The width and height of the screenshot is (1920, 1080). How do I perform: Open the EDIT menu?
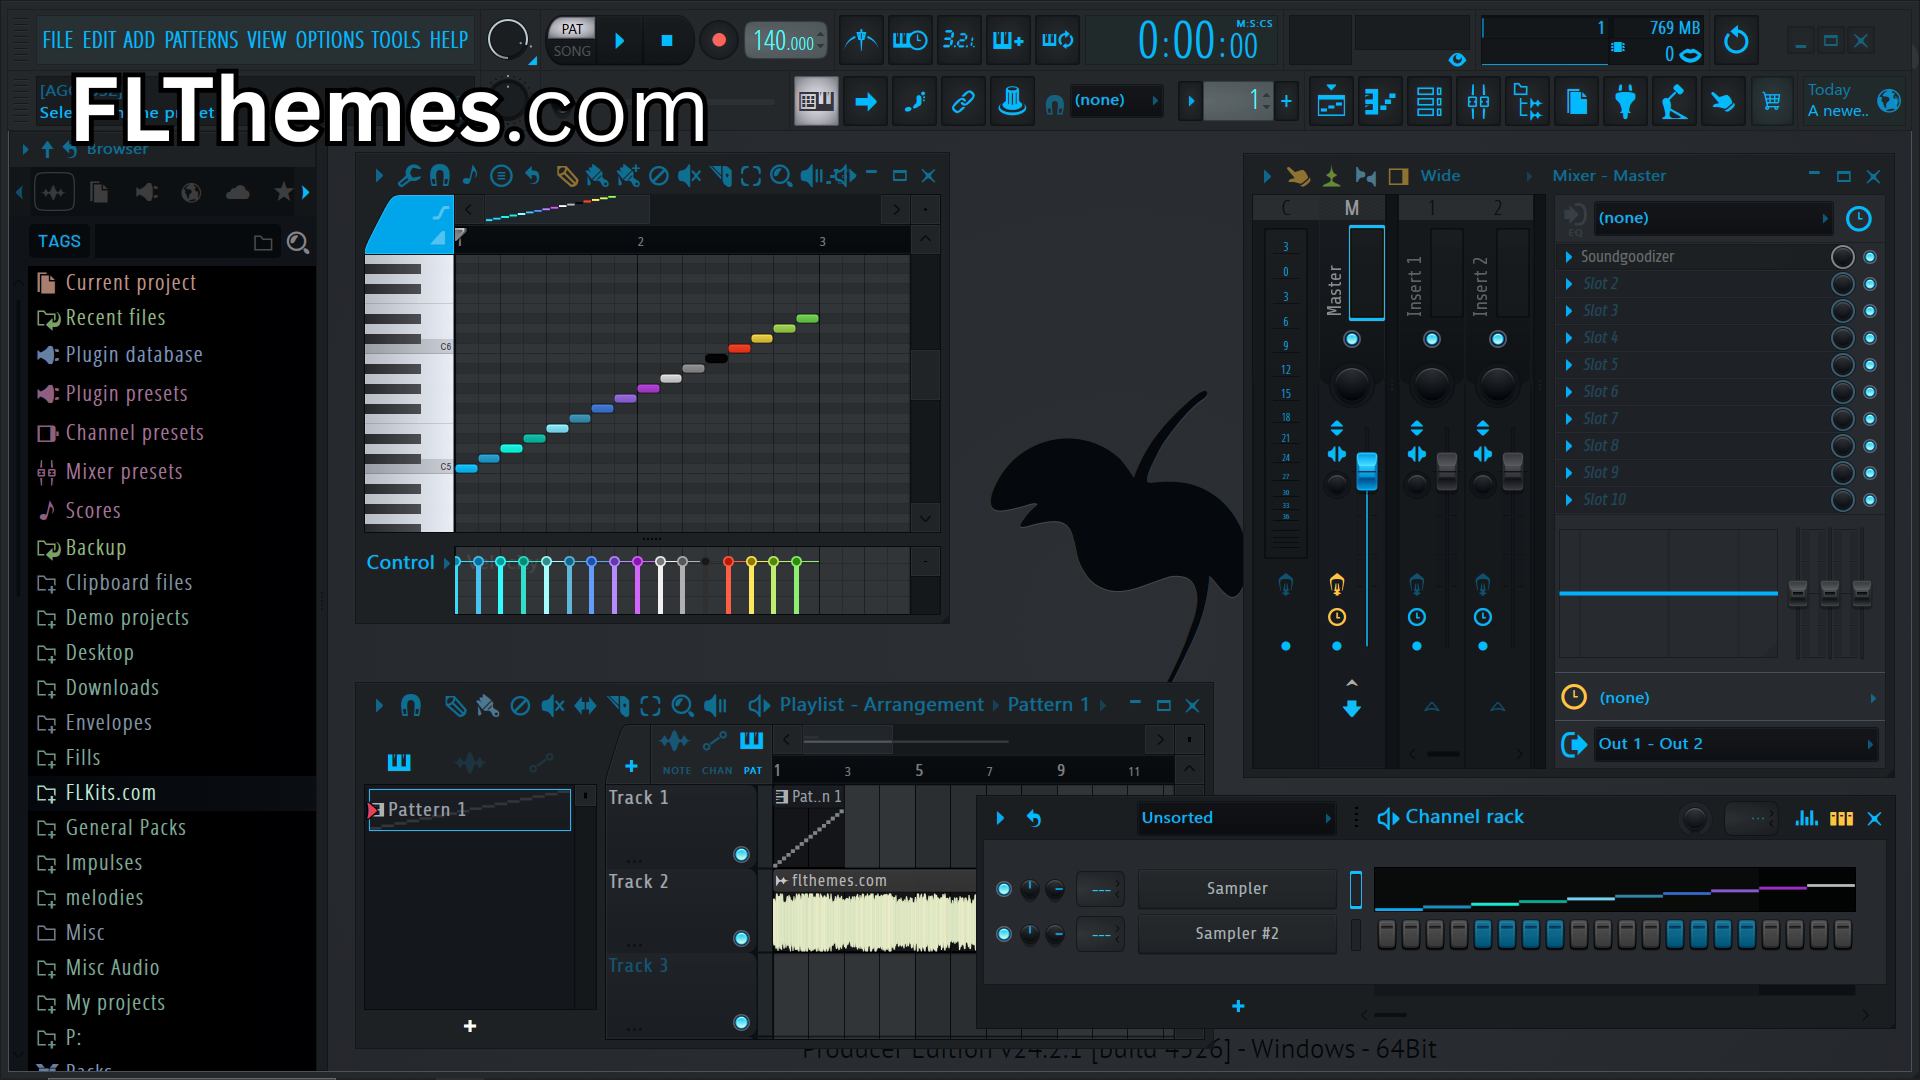[x=99, y=40]
